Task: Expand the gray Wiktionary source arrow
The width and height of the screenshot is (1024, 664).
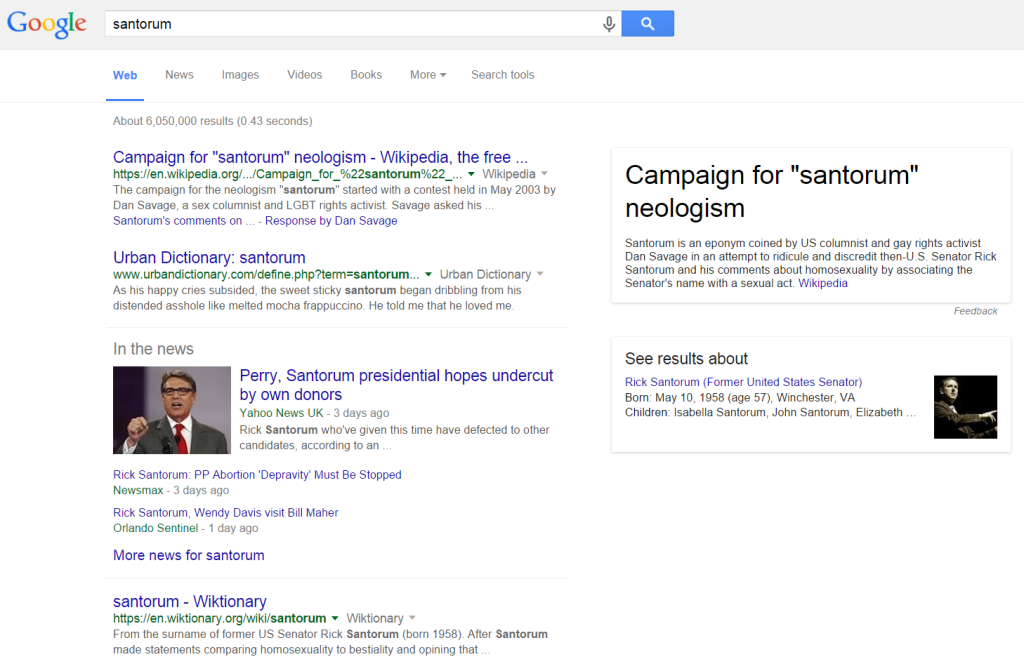Action: (412, 618)
